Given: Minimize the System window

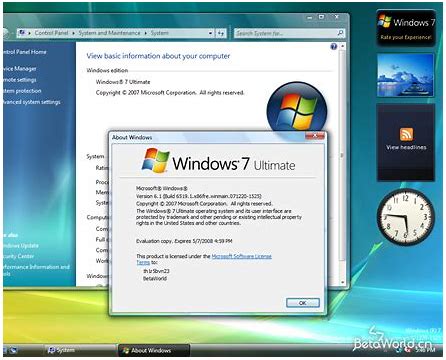Looking at the screenshot, I should [310, 17].
